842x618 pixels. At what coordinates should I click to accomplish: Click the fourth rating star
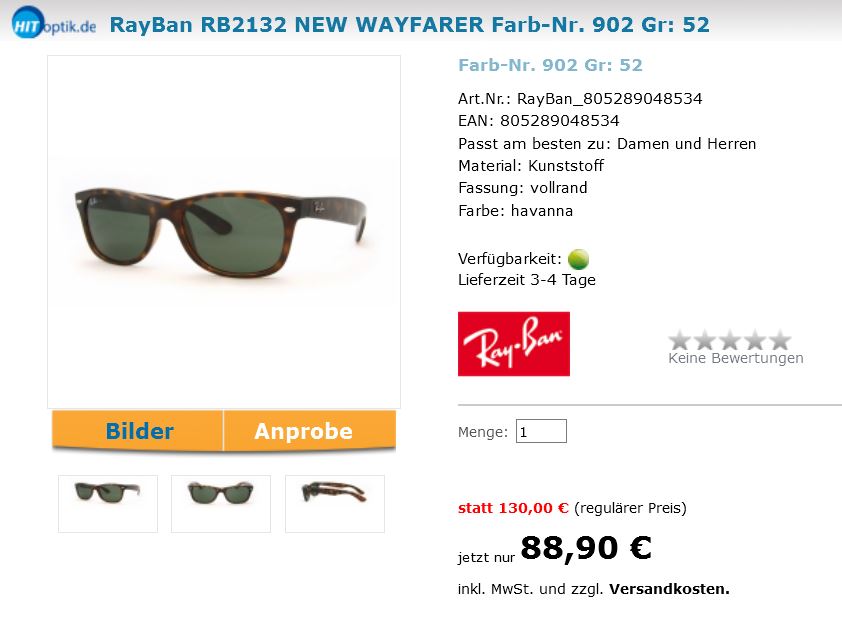click(x=755, y=340)
